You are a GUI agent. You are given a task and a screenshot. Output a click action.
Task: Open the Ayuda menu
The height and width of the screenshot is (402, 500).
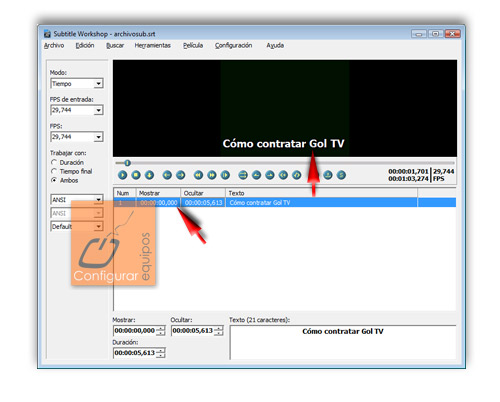coord(275,45)
